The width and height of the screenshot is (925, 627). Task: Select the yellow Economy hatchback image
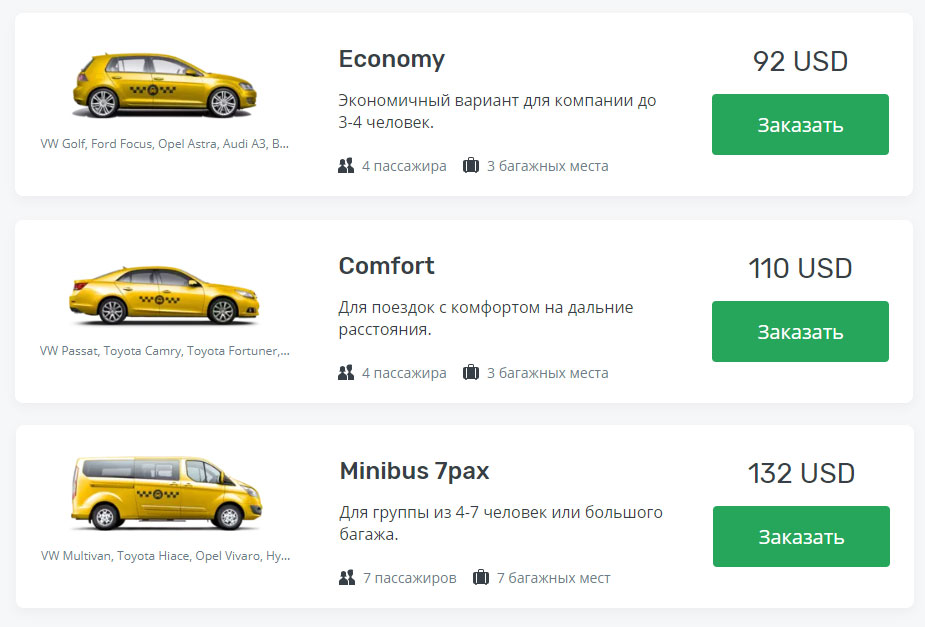[165, 86]
